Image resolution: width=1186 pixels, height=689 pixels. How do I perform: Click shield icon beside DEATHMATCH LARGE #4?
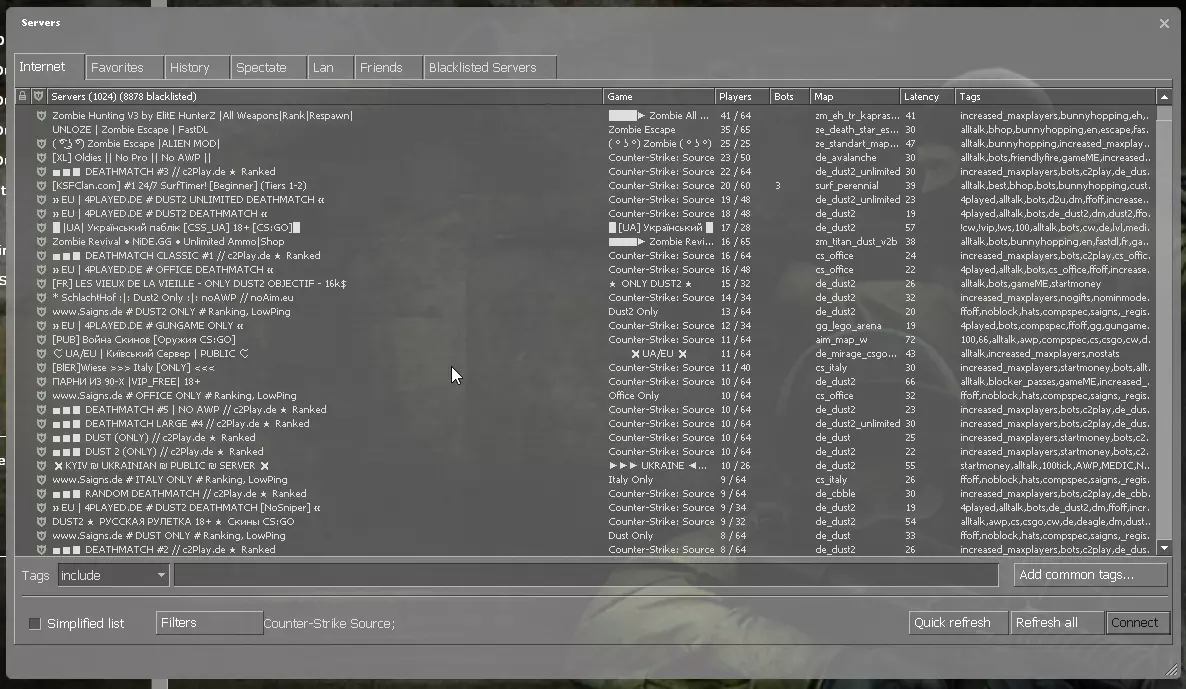tap(42, 424)
